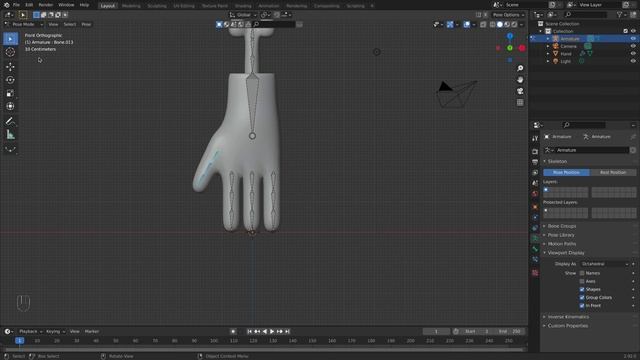Select the Scale tool
The height and width of the screenshot is (360, 640).
point(11,93)
